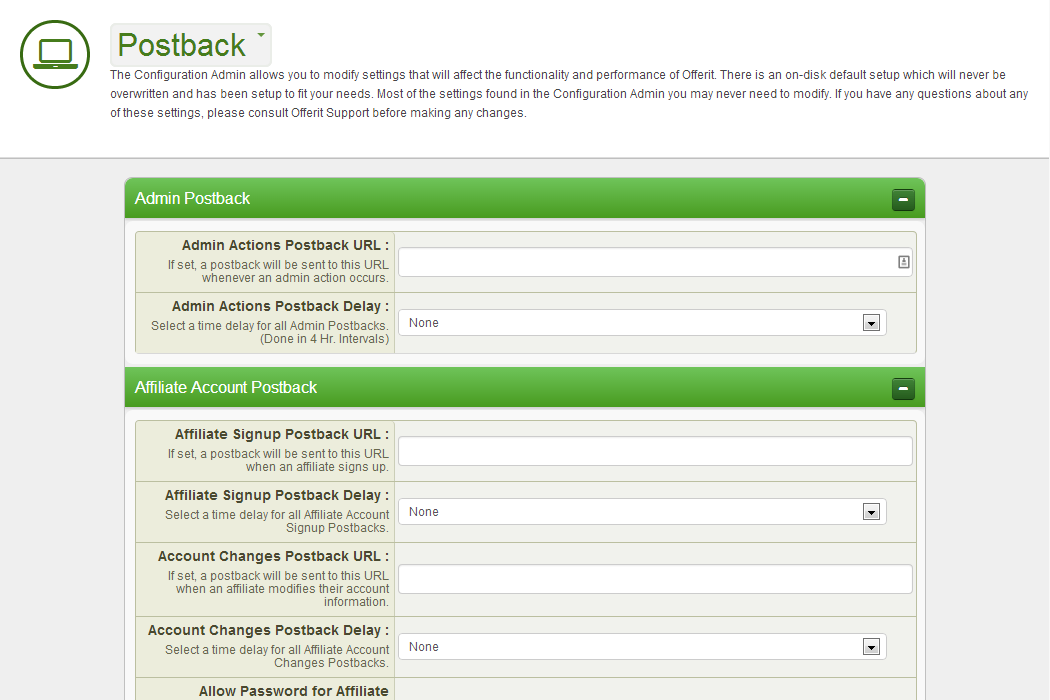Click the Affiliate Signup Postback URL label

point(281,434)
